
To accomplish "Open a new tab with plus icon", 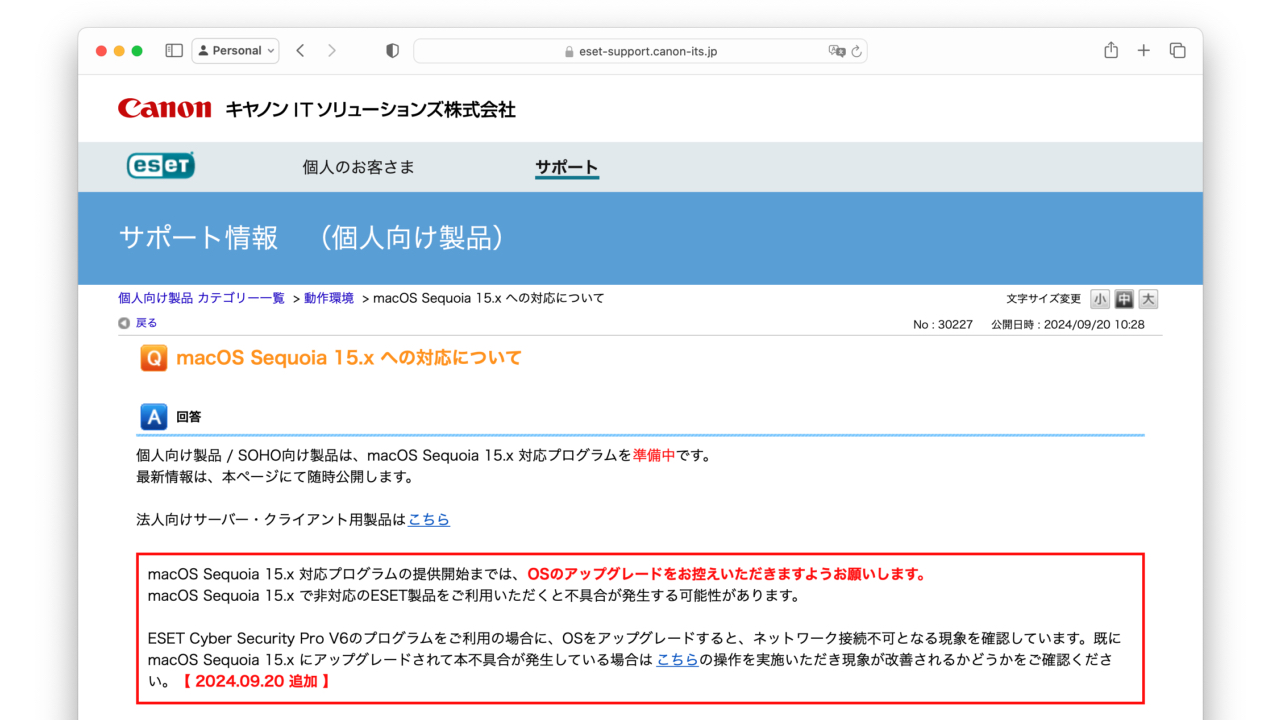I will click(1144, 50).
